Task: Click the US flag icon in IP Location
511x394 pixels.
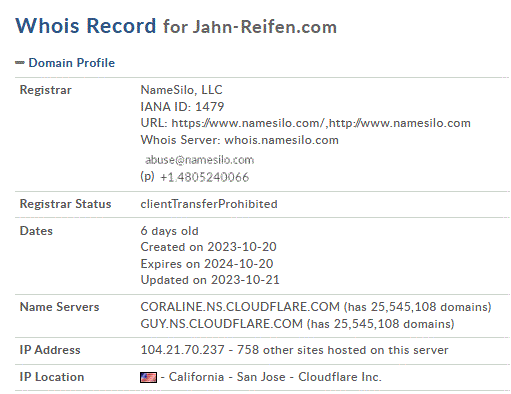Action: click(148, 377)
